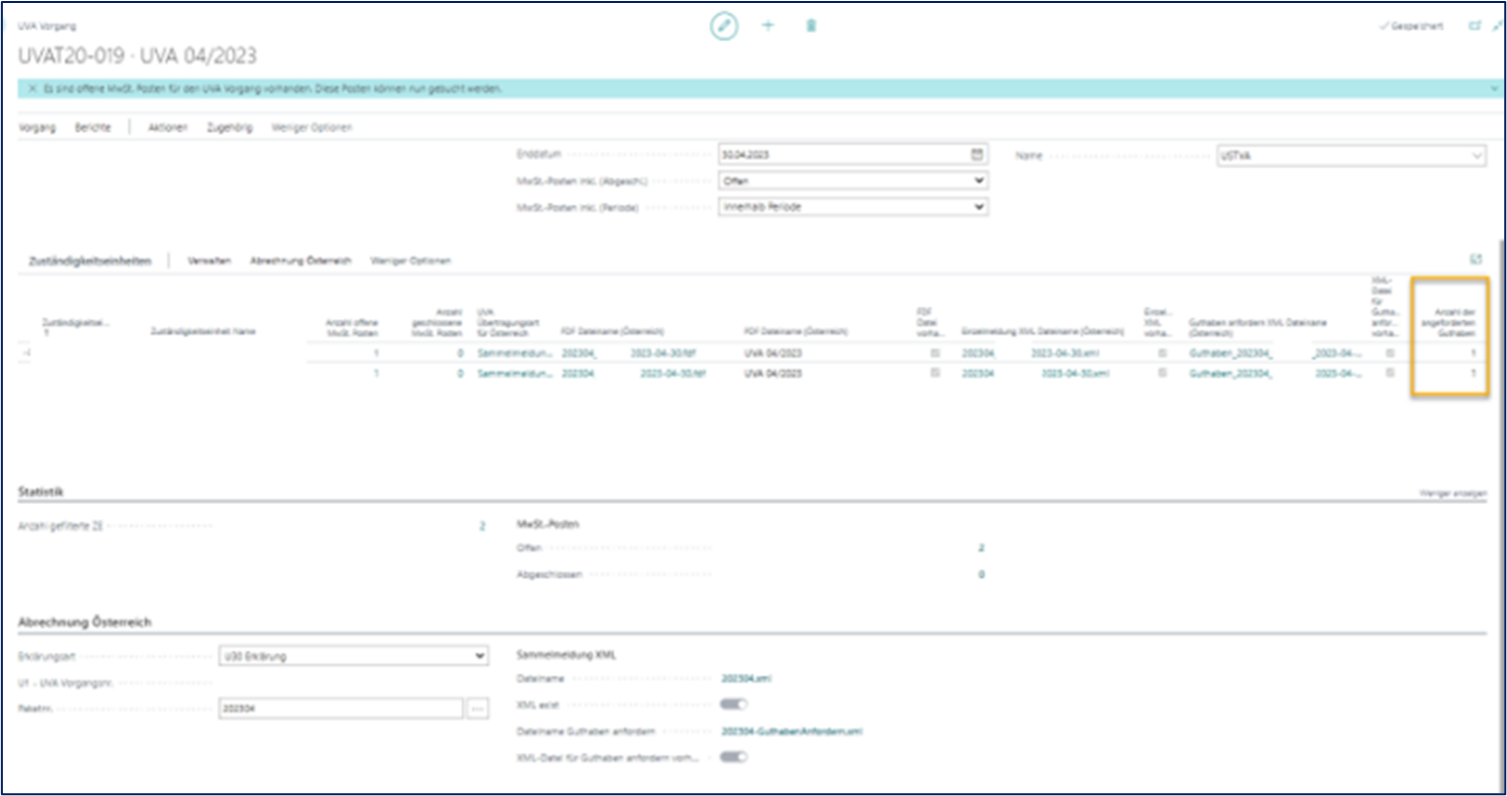Open the Berichte menu
Viewport: 1507px width, 796px height.
pos(93,128)
